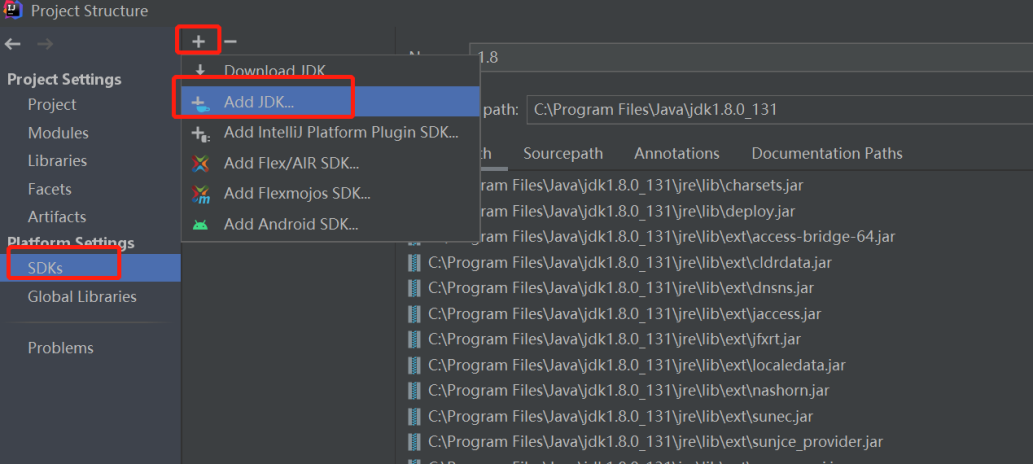Choose Download JDK from the popup menu
1033x464 pixels.
point(330,71)
